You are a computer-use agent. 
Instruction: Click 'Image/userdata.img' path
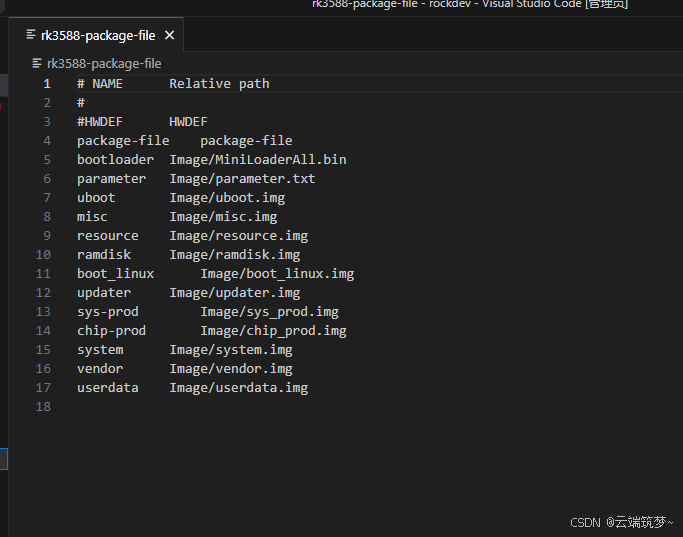239,388
